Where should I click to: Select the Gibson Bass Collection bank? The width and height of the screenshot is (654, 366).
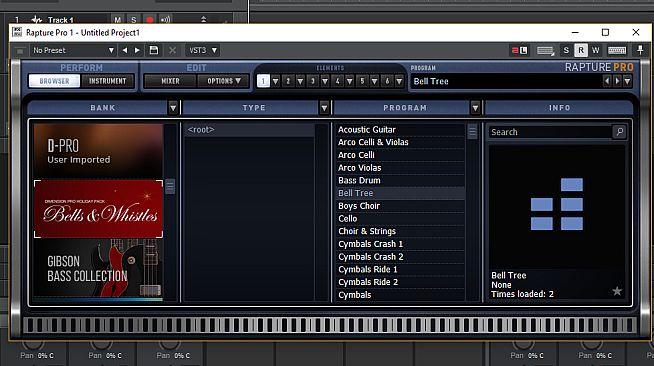tap(98, 269)
